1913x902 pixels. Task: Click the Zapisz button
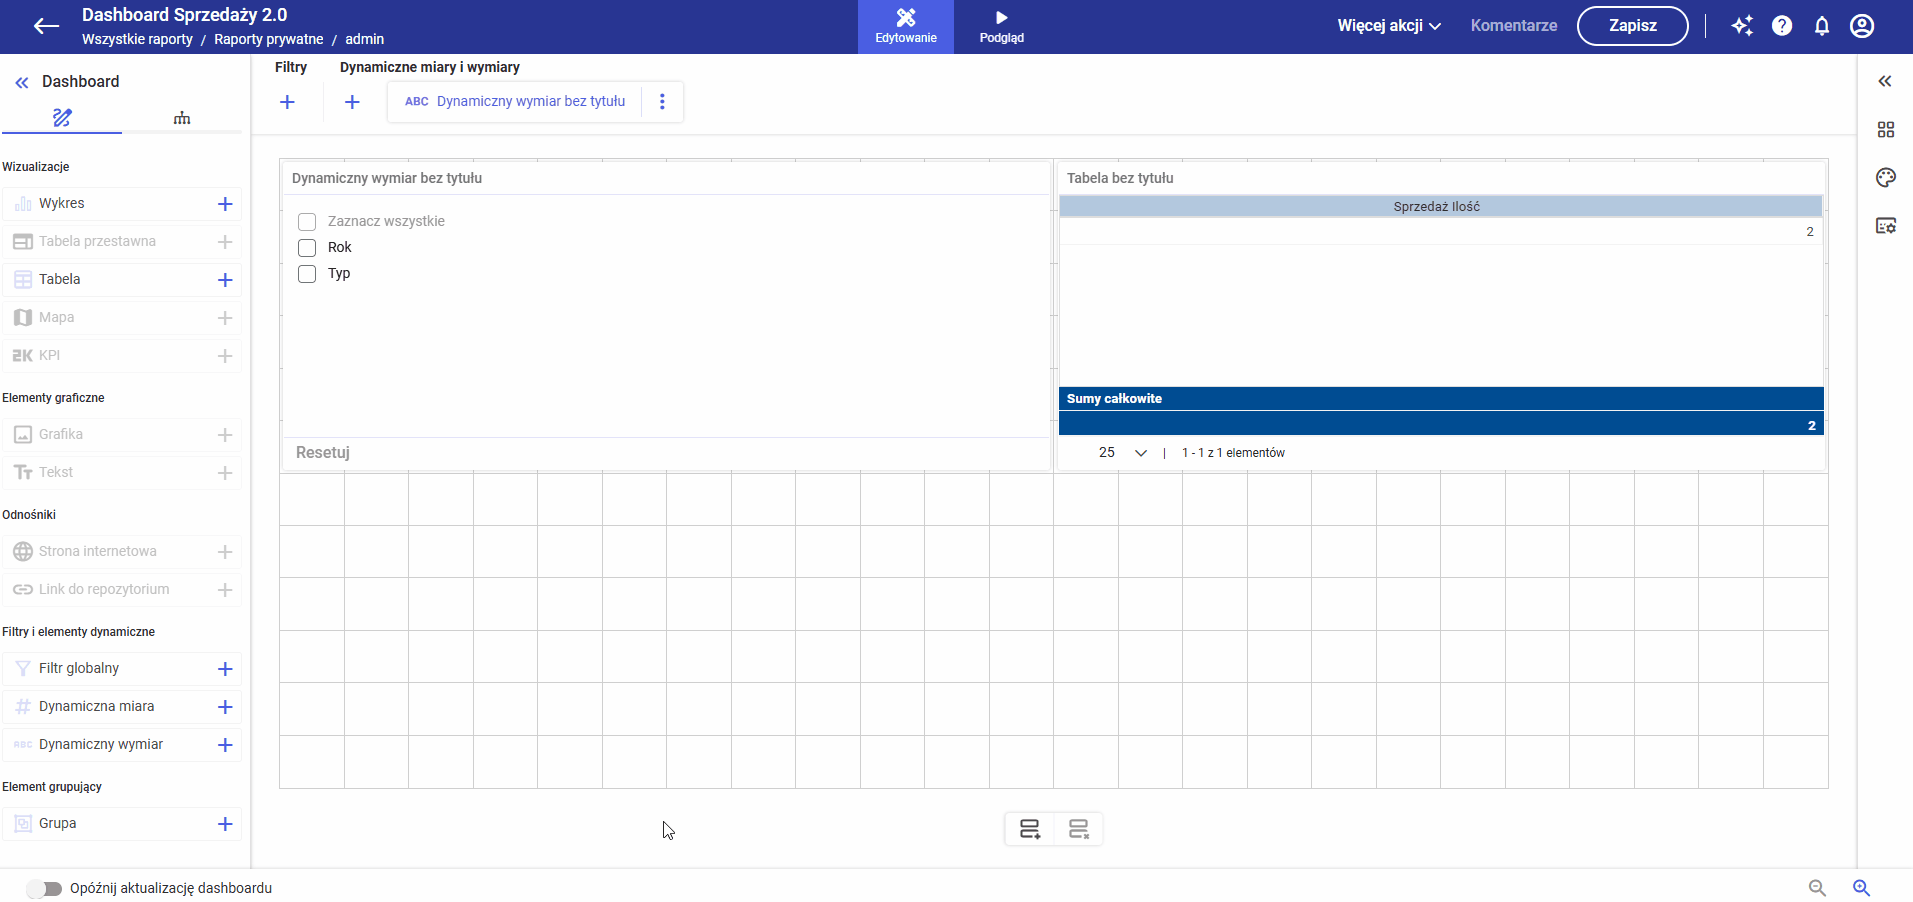[x=1632, y=26]
